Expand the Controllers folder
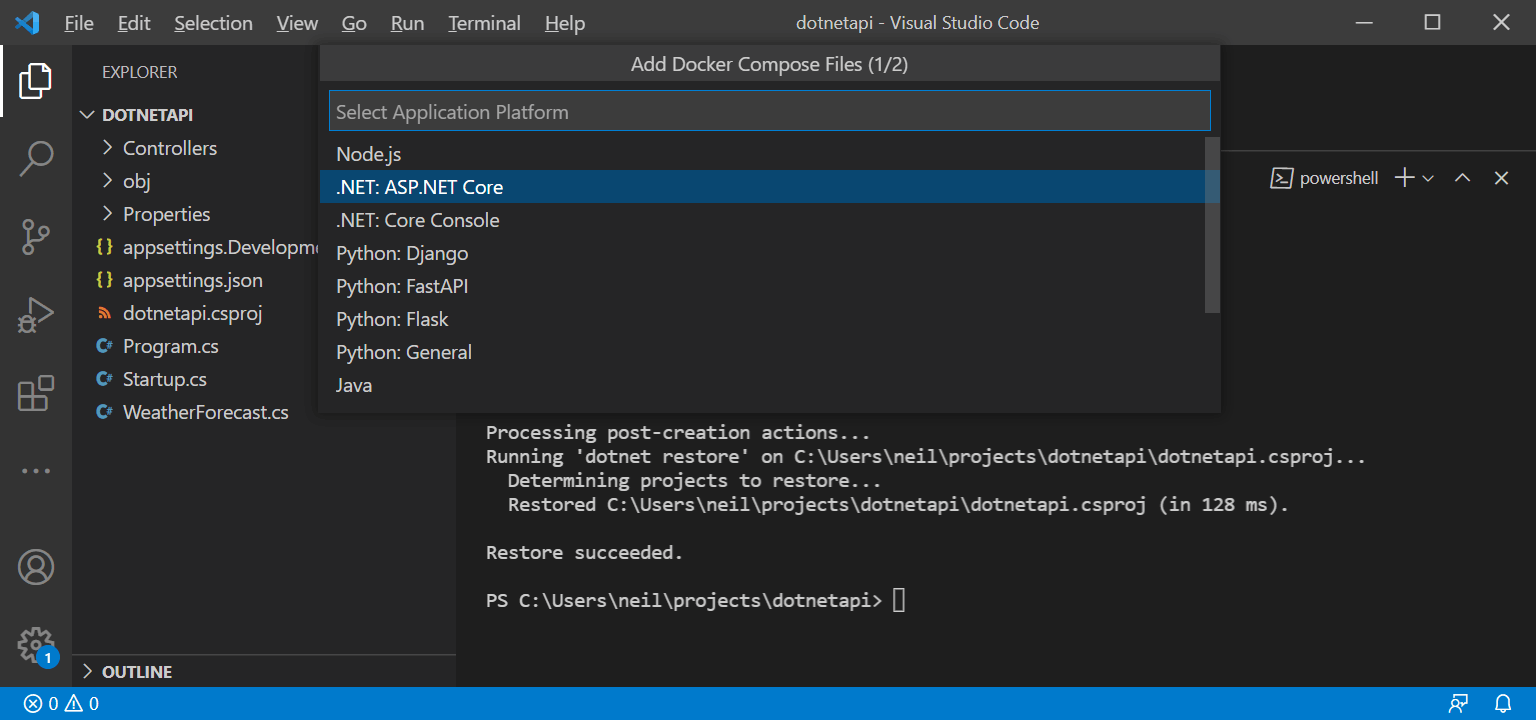The height and width of the screenshot is (720, 1536). point(169,148)
